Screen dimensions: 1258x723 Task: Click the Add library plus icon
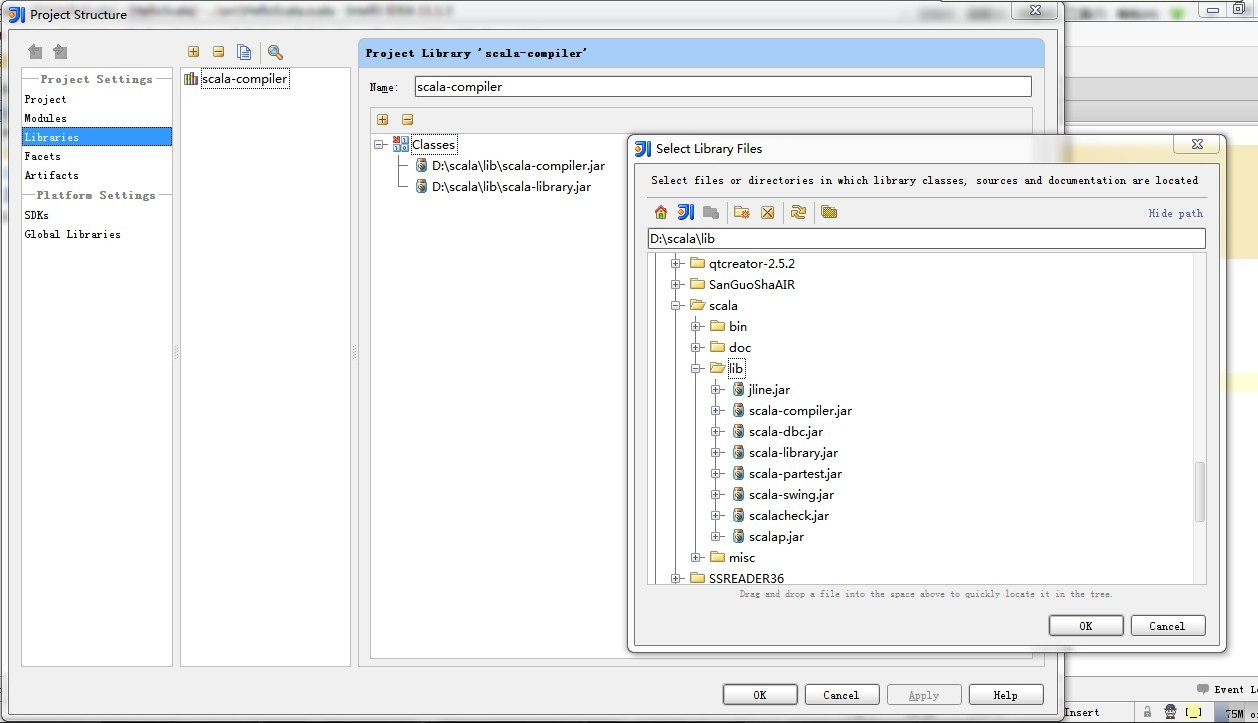(193, 52)
